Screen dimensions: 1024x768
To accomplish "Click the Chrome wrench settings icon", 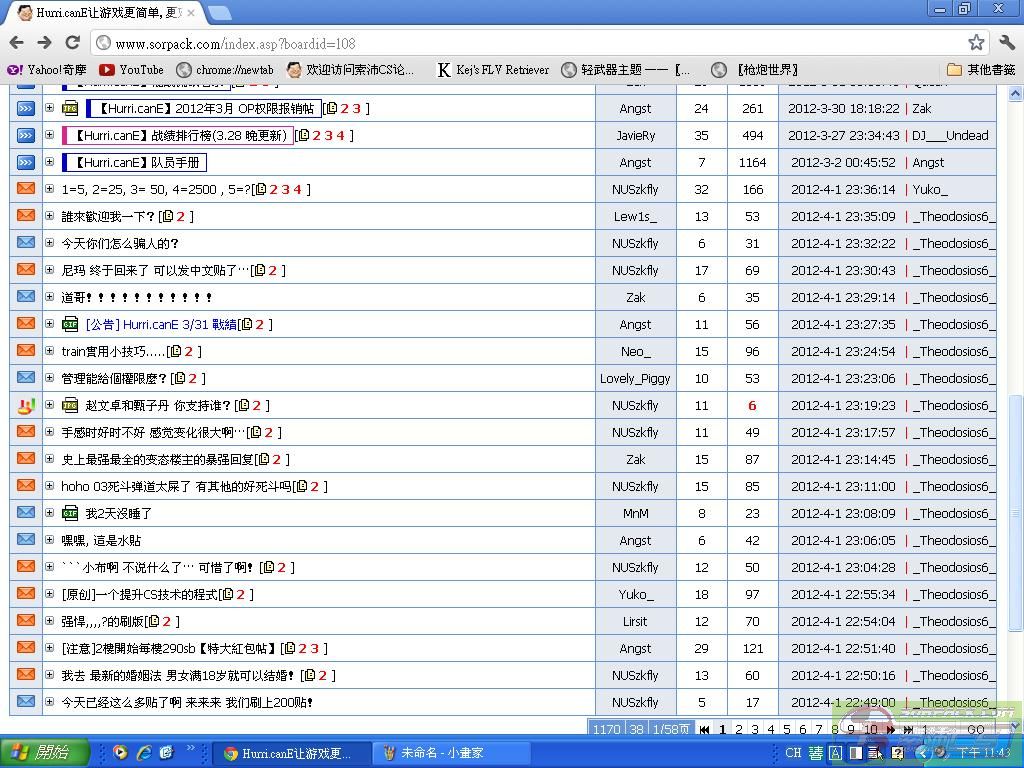I will point(1006,42).
